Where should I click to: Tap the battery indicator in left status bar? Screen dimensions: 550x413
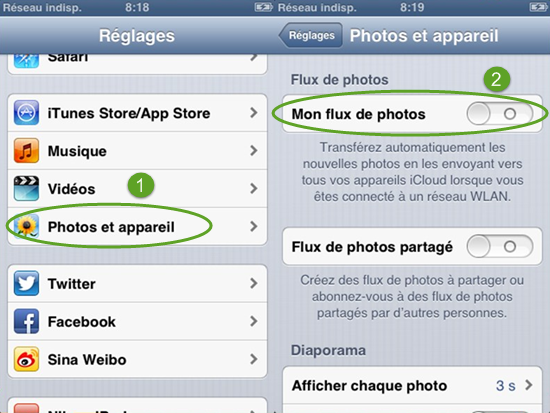pyautogui.click(x=263, y=7)
